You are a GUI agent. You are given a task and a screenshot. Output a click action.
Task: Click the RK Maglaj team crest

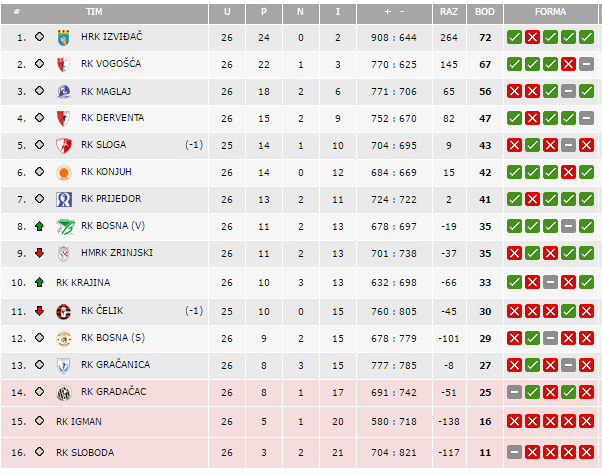[x=64, y=91]
